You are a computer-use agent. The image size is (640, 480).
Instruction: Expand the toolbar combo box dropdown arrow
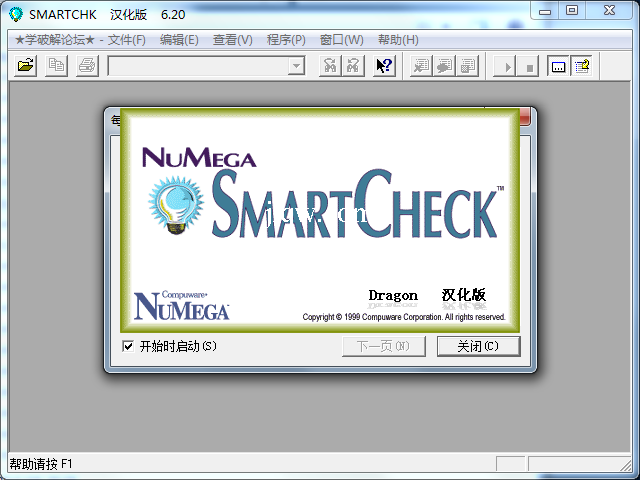(296, 66)
